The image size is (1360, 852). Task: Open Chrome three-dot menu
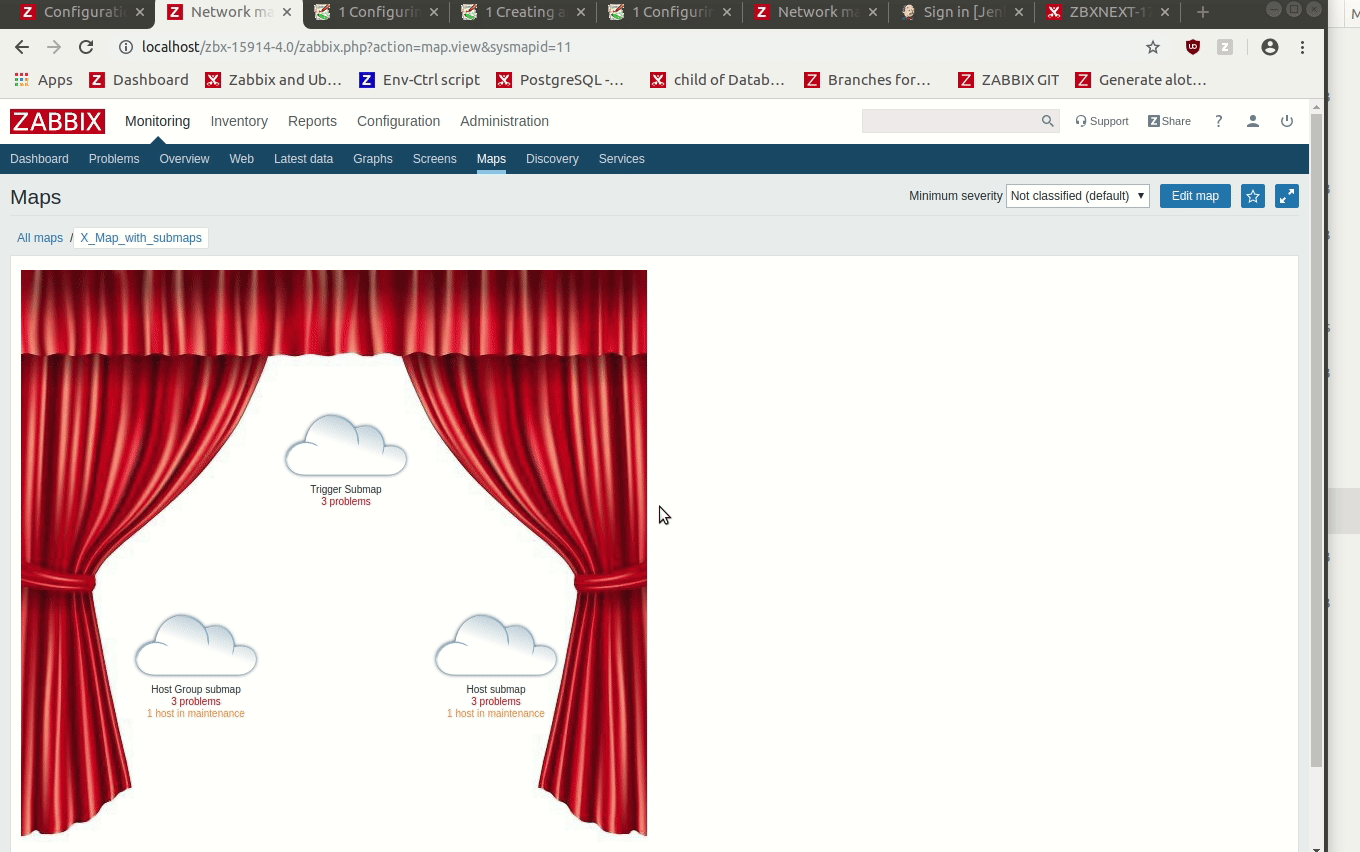click(x=1302, y=47)
